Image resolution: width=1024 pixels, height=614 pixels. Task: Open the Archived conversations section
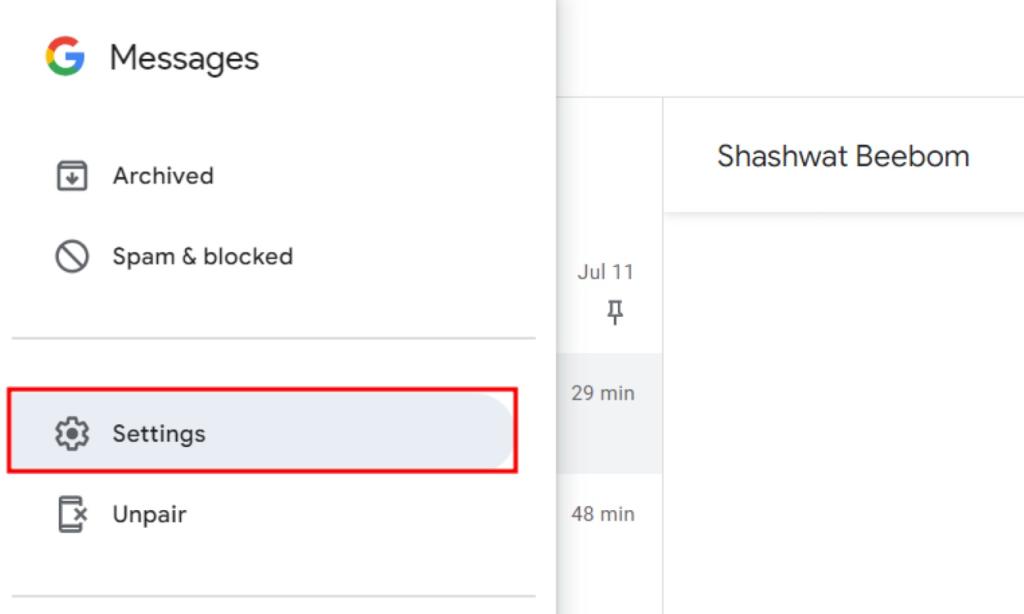point(162,175)
